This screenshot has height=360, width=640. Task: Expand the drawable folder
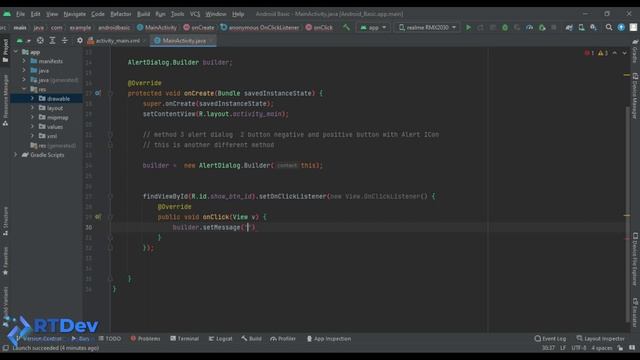tap(32, 98)
